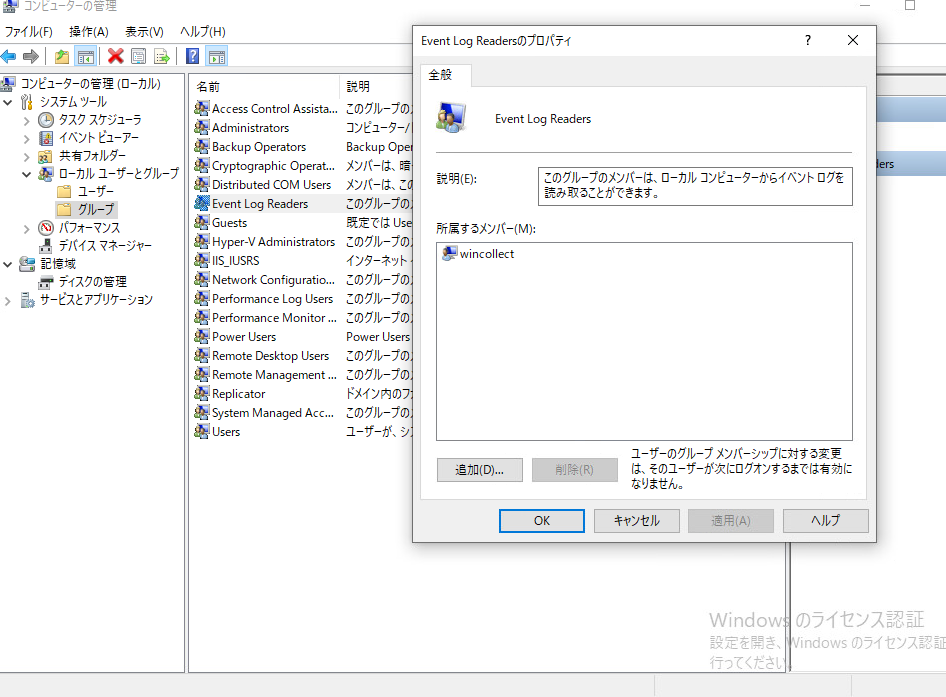
Task: Collapse ローカル ユーザーとグループ node
Action: [26, 174]
